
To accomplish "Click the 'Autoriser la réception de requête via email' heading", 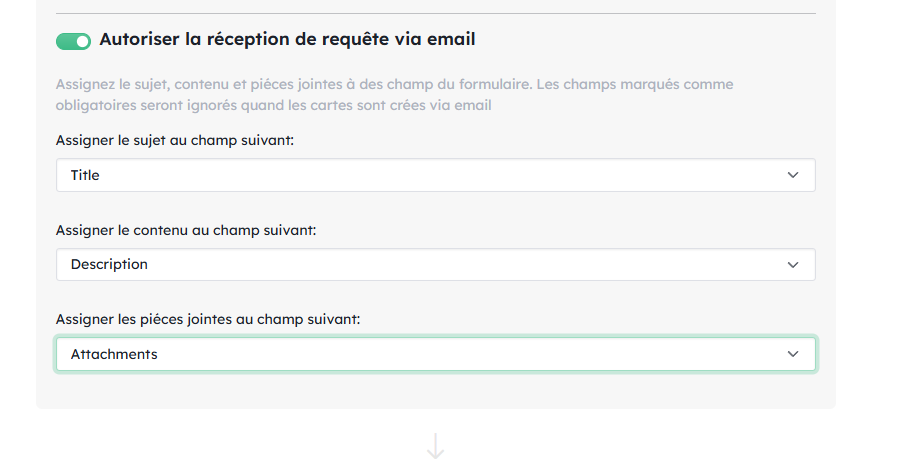I will [287, 40].
